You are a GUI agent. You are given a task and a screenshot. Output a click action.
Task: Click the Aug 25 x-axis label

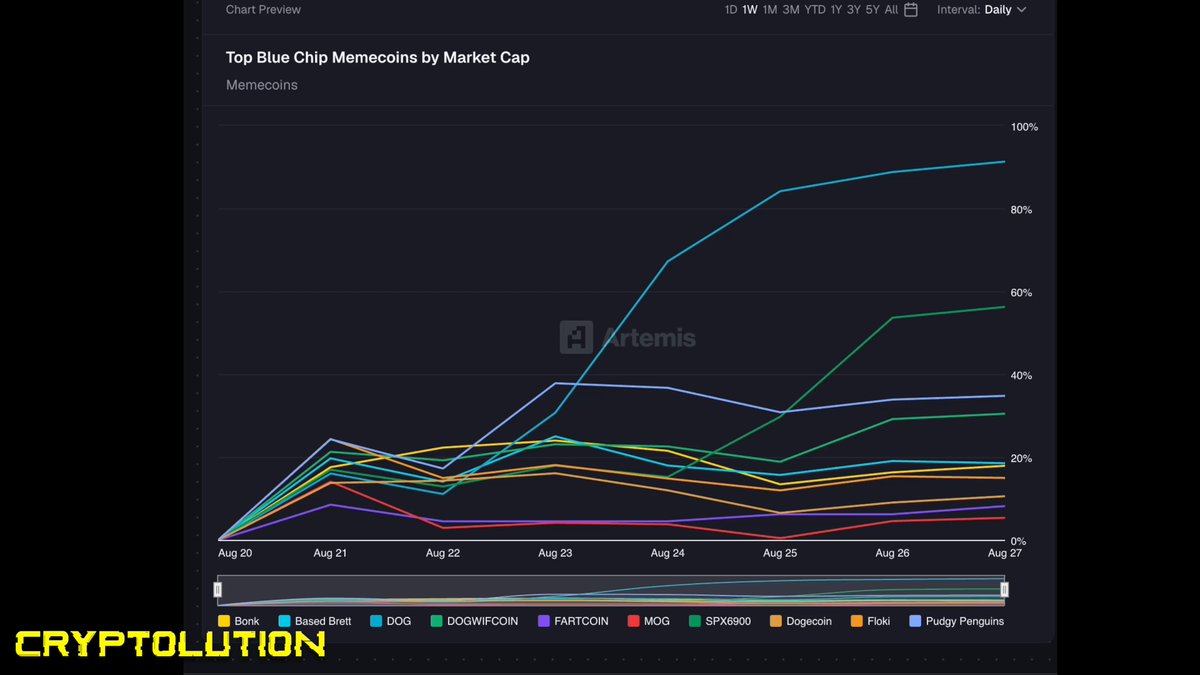point(780,552)
